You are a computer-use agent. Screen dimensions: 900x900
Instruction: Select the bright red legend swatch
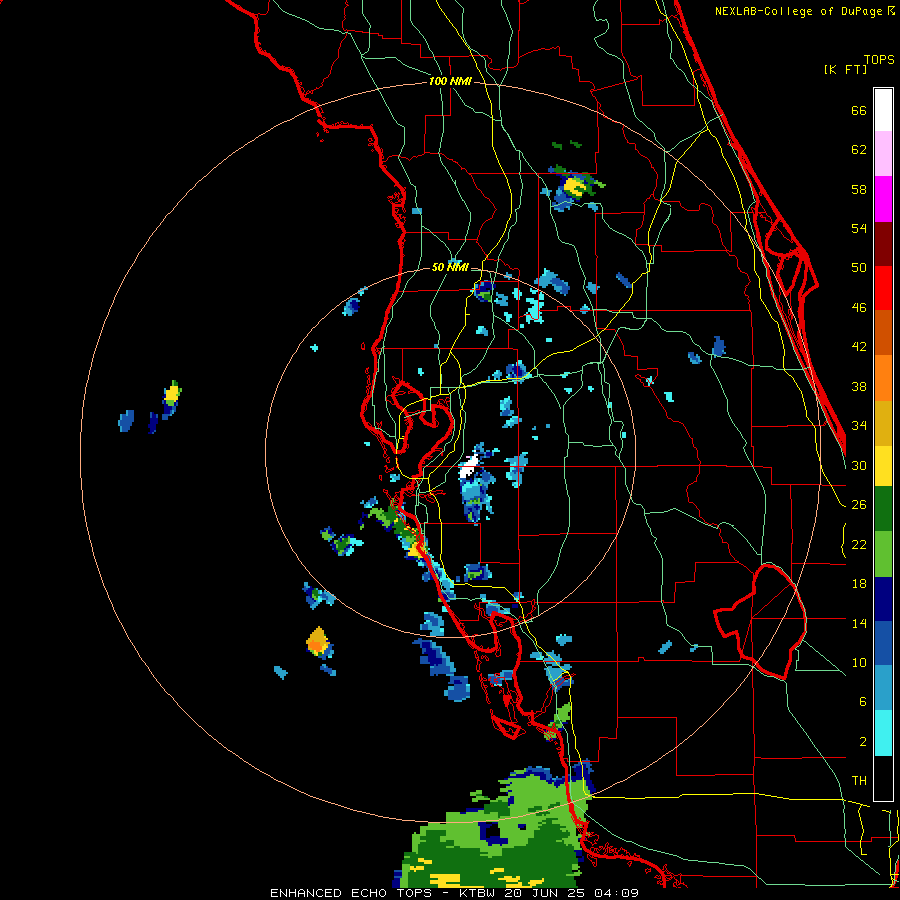click(883, 288)
